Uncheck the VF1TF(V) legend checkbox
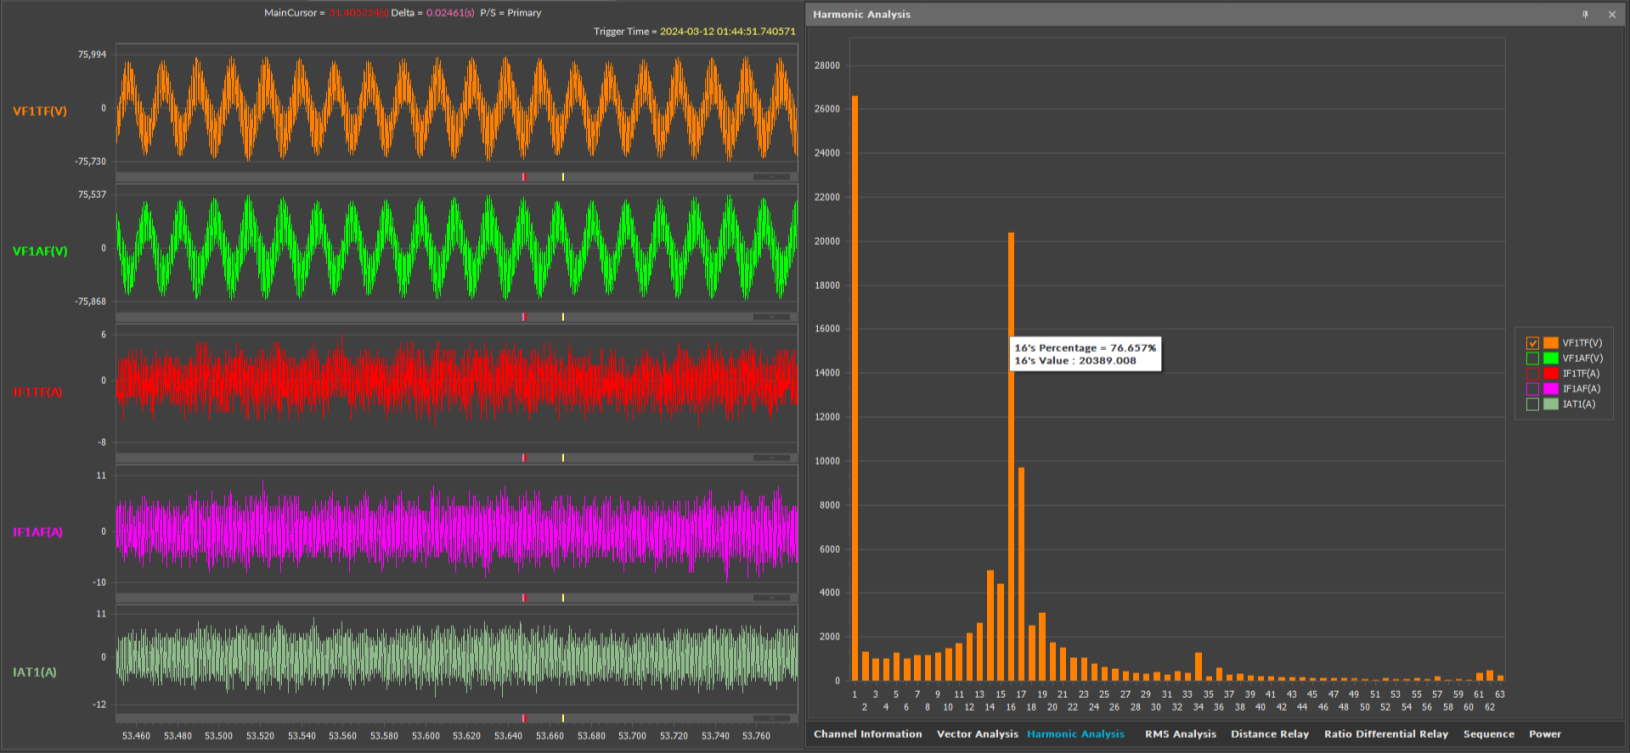Screen dimensions: 1630x753 pos(1532,343)
